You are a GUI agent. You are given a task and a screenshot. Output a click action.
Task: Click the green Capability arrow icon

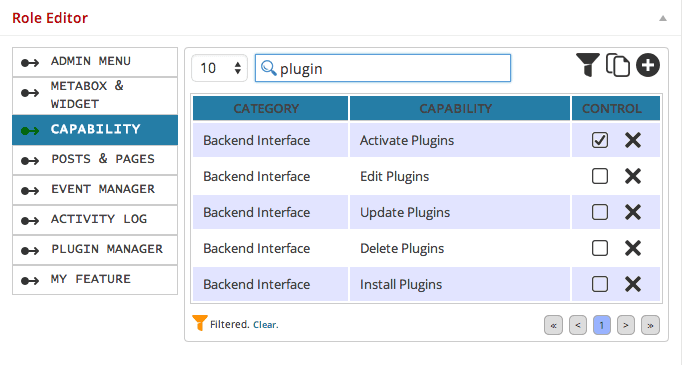click(30, 131)
